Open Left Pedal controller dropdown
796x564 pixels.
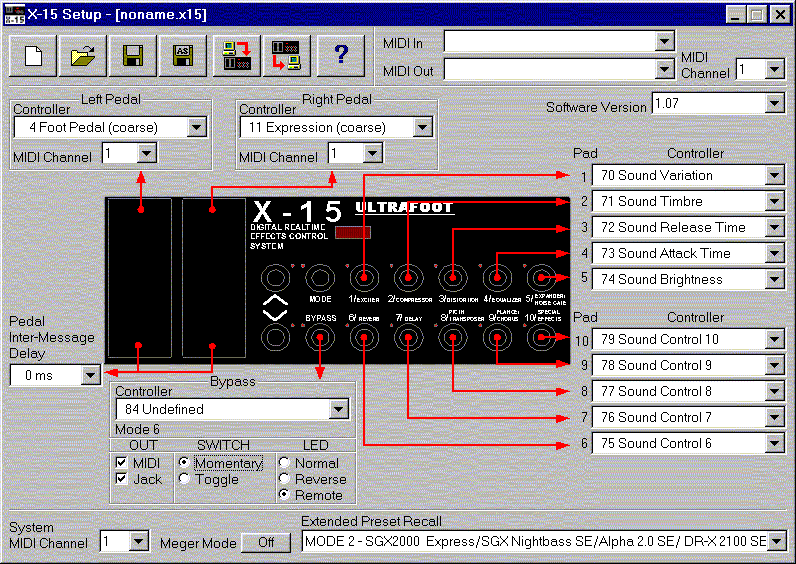(196, 127)
